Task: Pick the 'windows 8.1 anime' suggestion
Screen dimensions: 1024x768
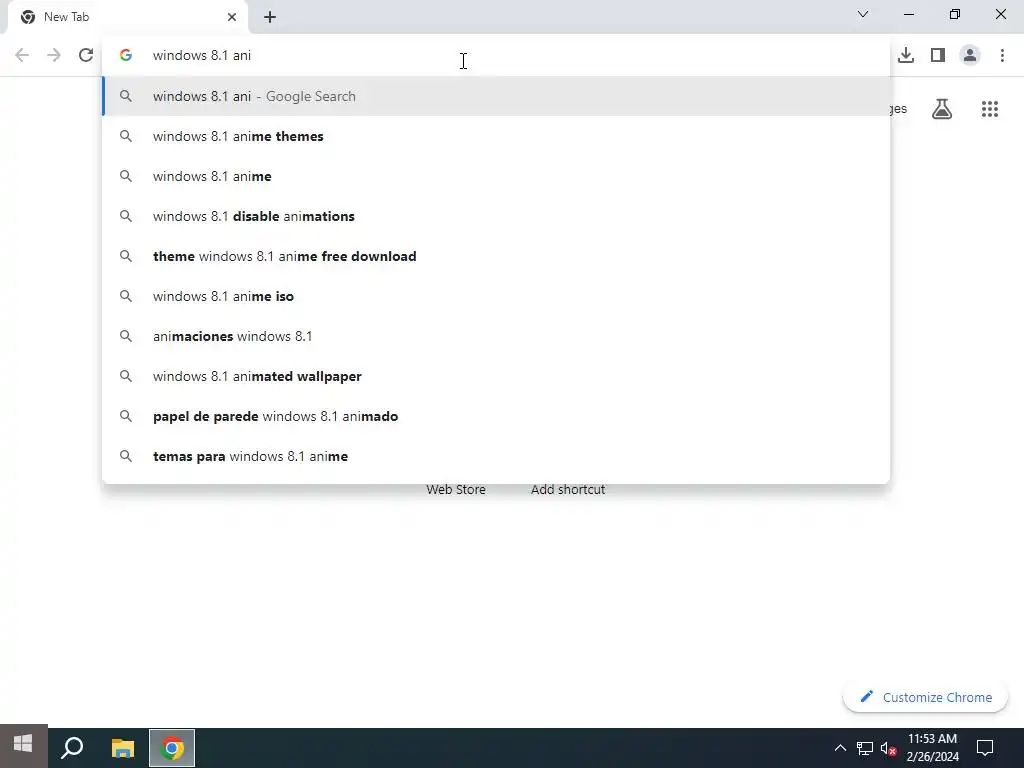Action: tap(496, 176)
